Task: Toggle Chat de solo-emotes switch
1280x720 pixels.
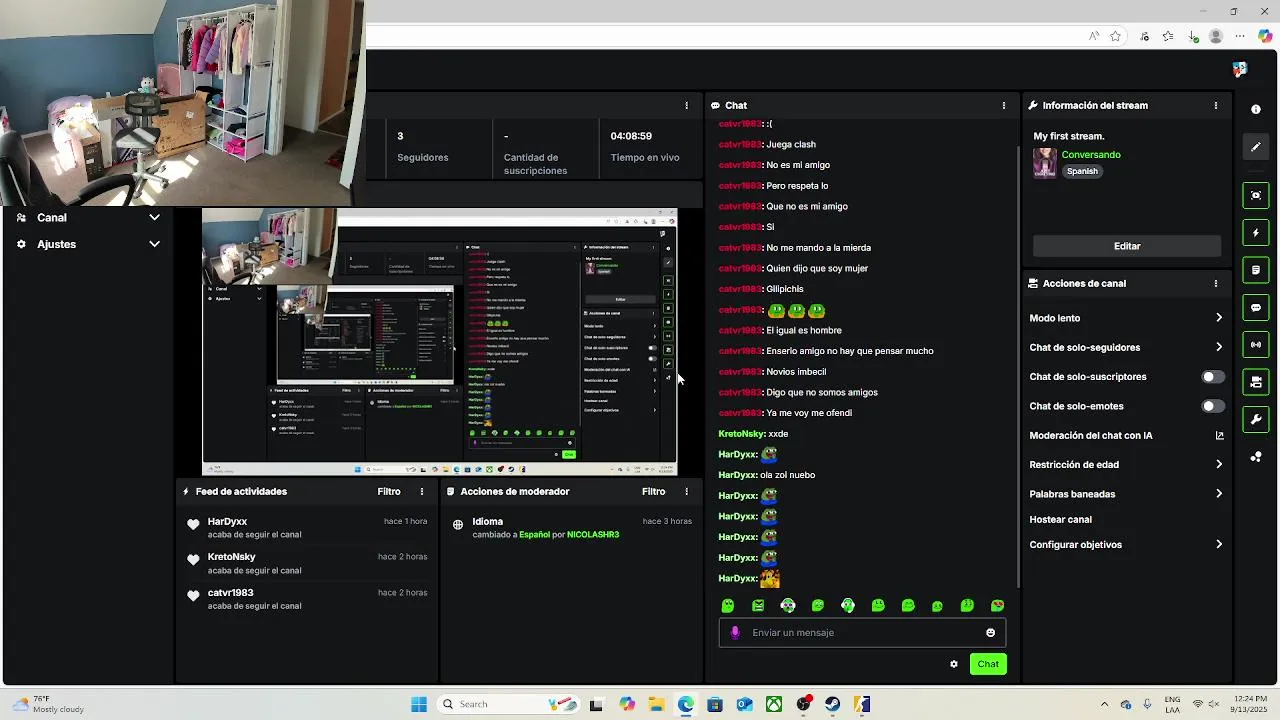Action: 1212,406
